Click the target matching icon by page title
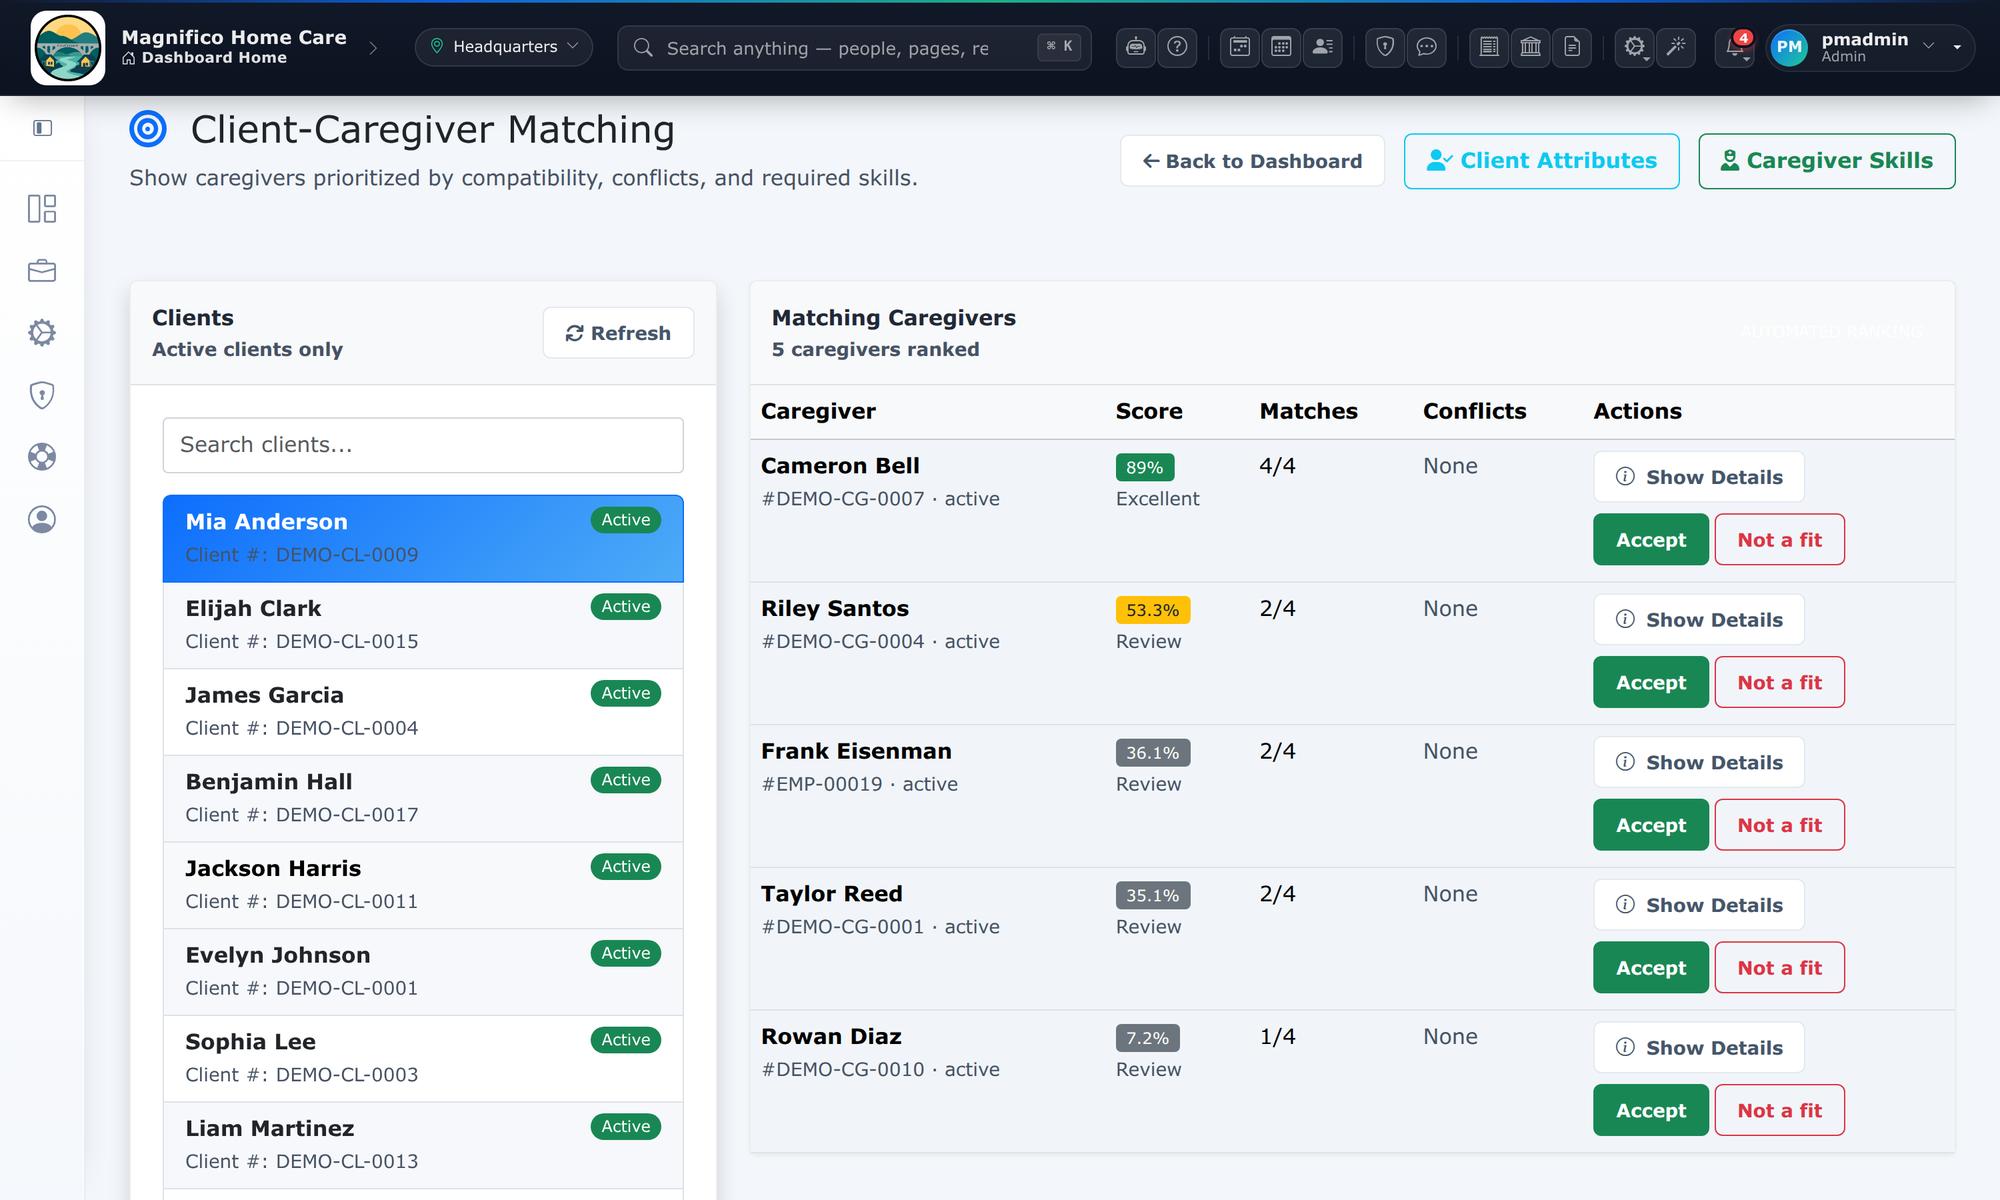The width and height of the screenshot is (2000, 1200). point(148,129)
